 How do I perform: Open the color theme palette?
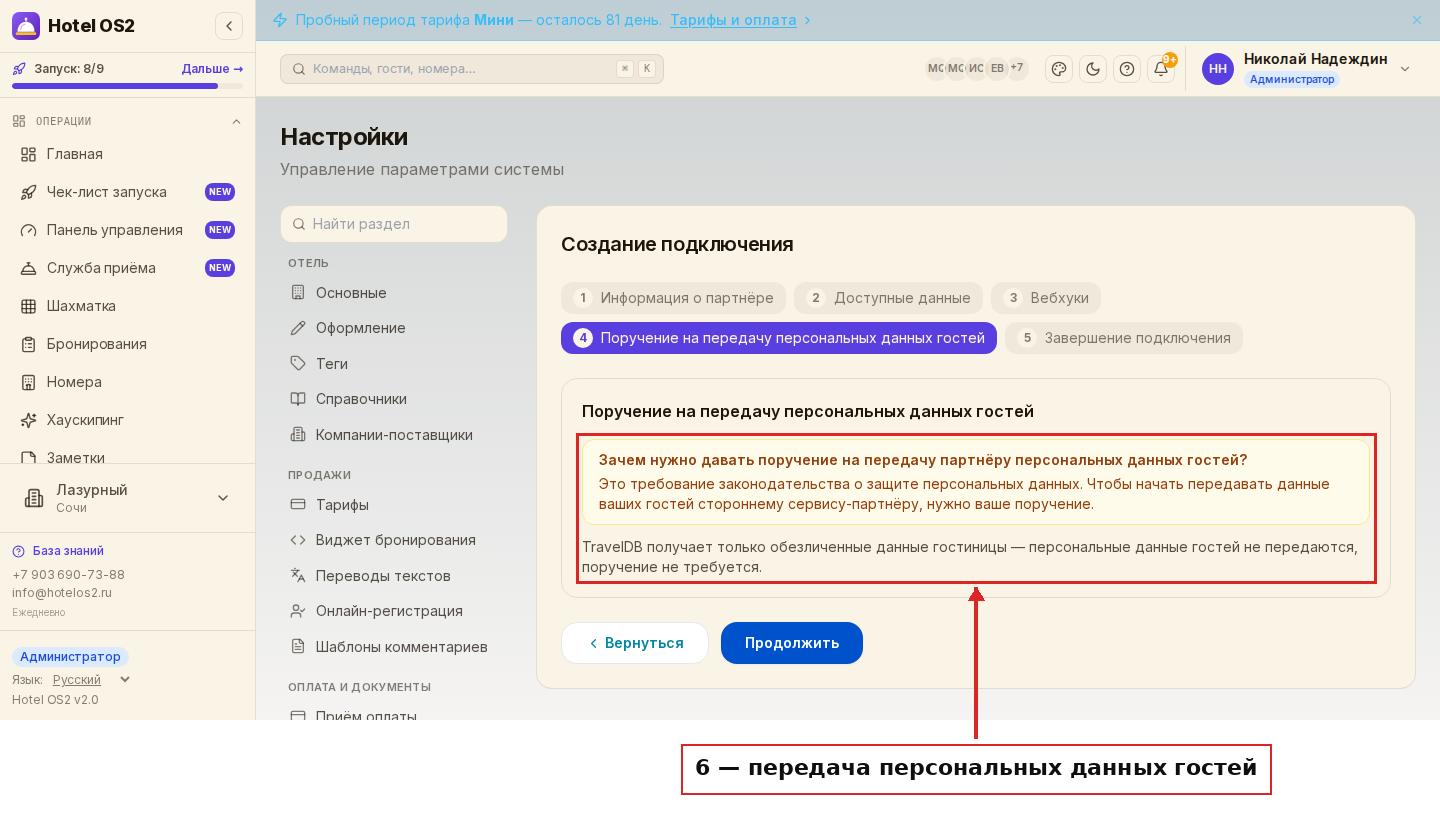tap(1059, 69)
